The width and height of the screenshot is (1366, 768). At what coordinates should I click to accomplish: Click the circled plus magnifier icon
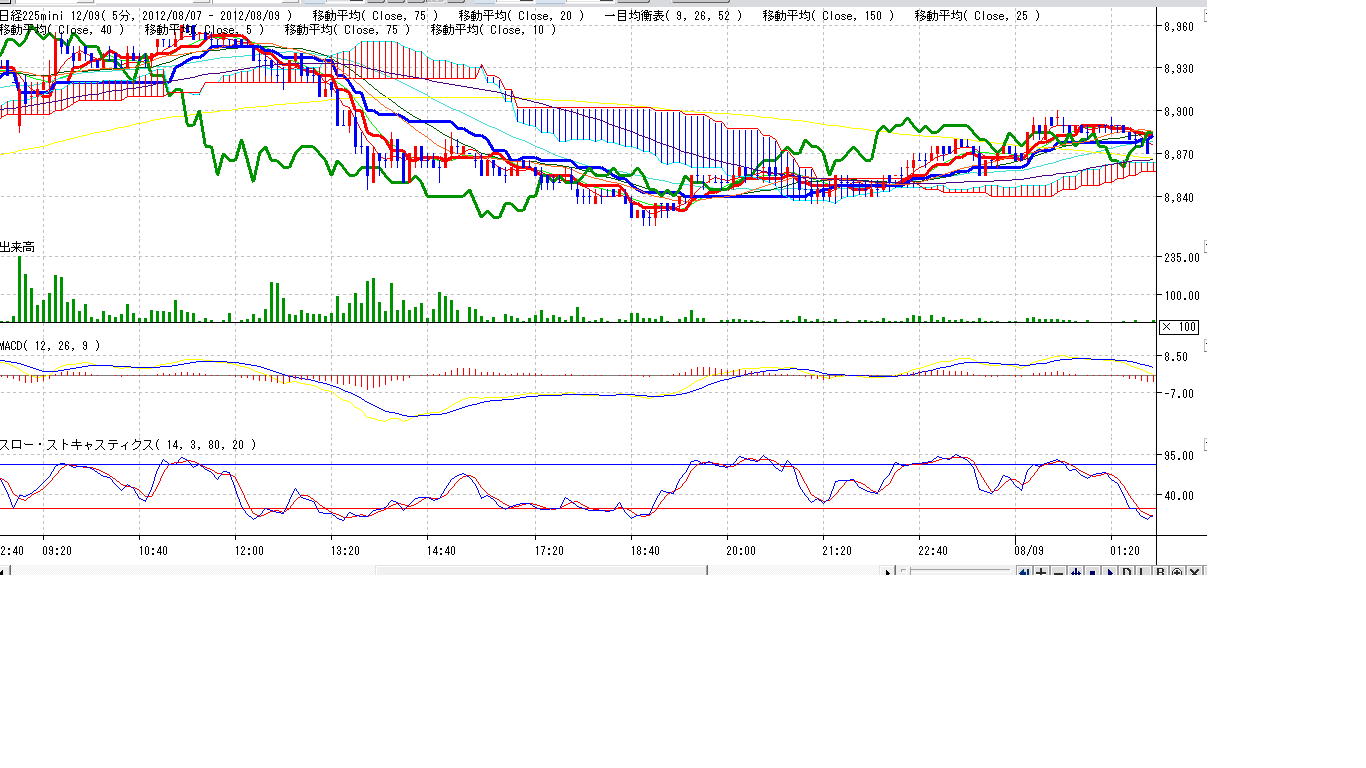1177,572
